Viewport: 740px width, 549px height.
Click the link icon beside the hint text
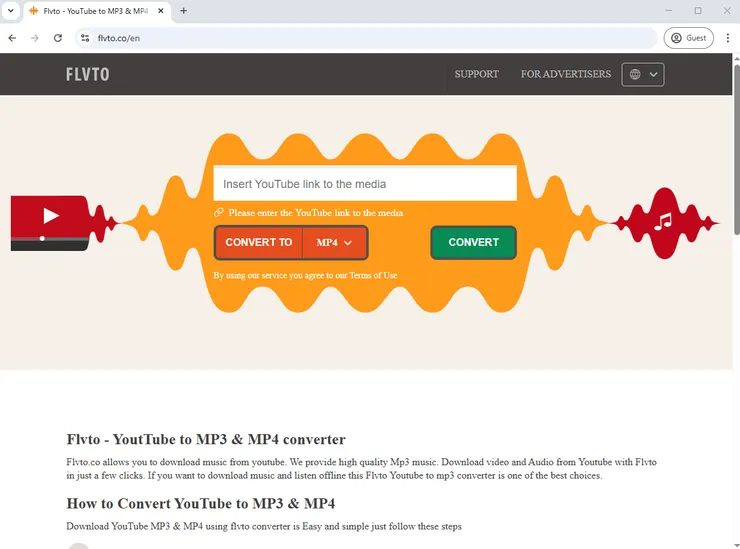click(x=218, y=212)
